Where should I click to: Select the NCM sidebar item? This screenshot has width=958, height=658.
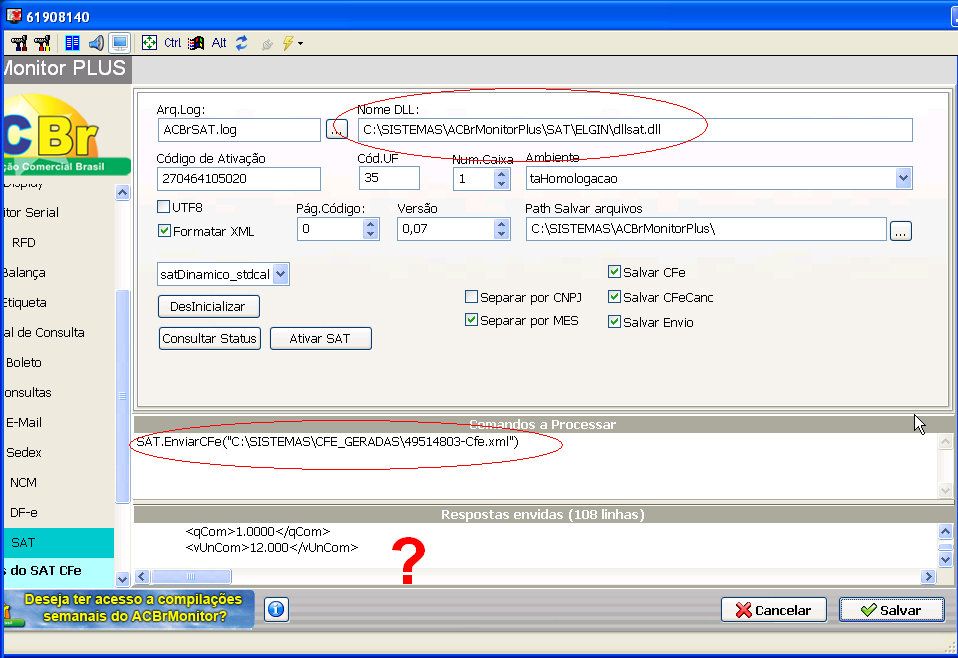click(x=59, y=483)
